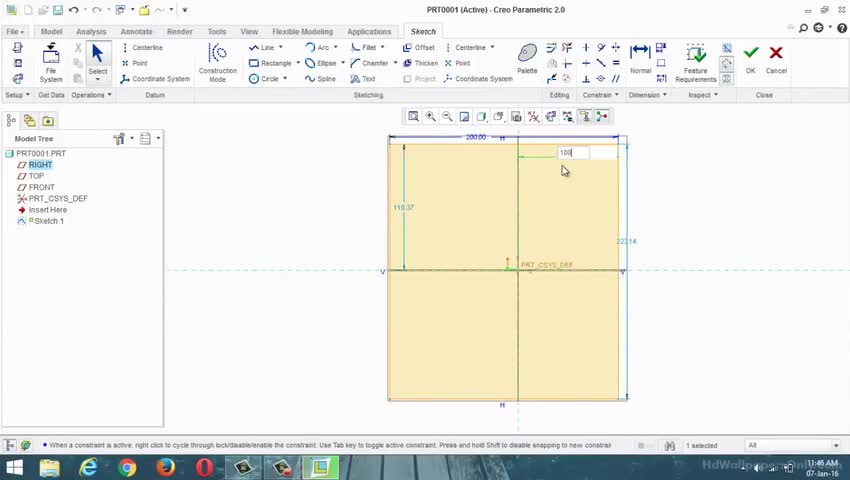Apply the Symmetric constraint
The width and height of the screenshot is (850, 480).
pyautogui.click(x=616, y=48)
